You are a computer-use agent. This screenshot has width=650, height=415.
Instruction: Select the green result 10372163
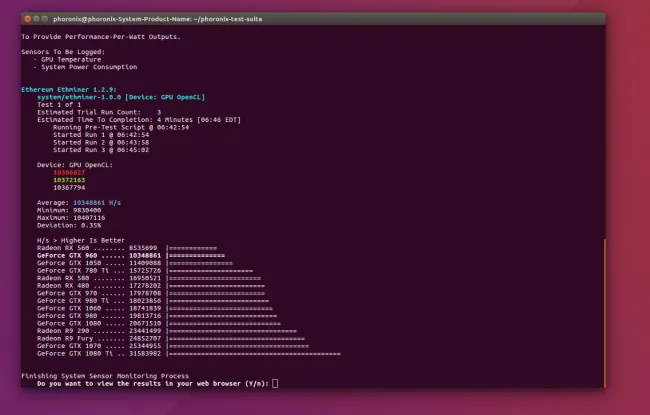pos(69,180)
